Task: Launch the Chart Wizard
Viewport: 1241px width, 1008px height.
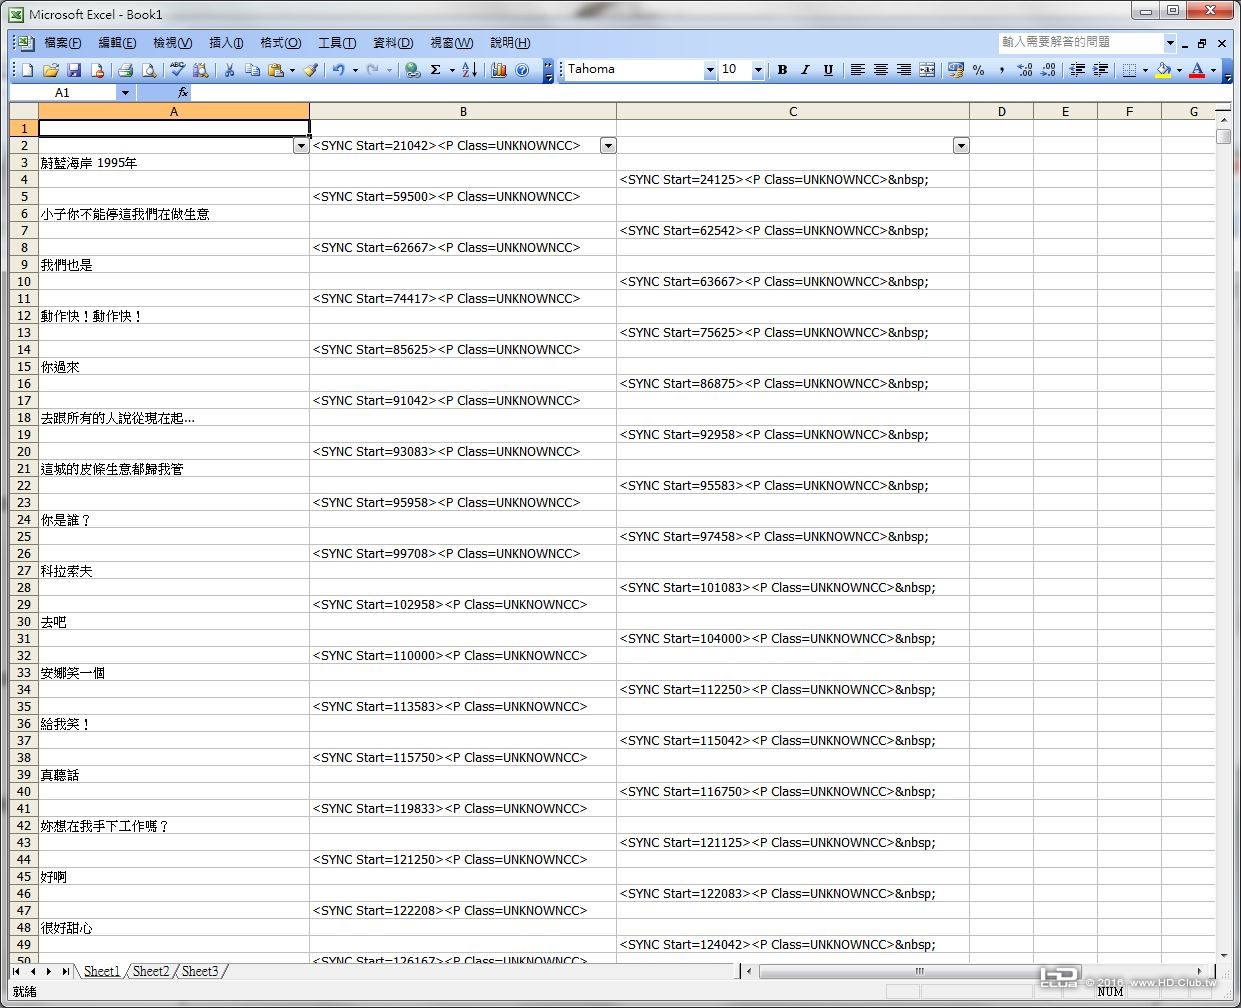Action: 498,70
